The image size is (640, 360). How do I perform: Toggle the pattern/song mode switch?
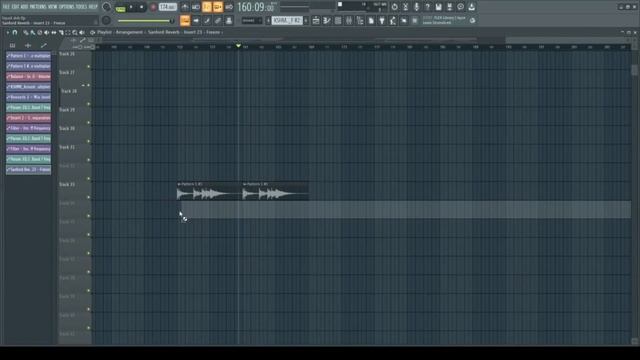click(120, 7)
